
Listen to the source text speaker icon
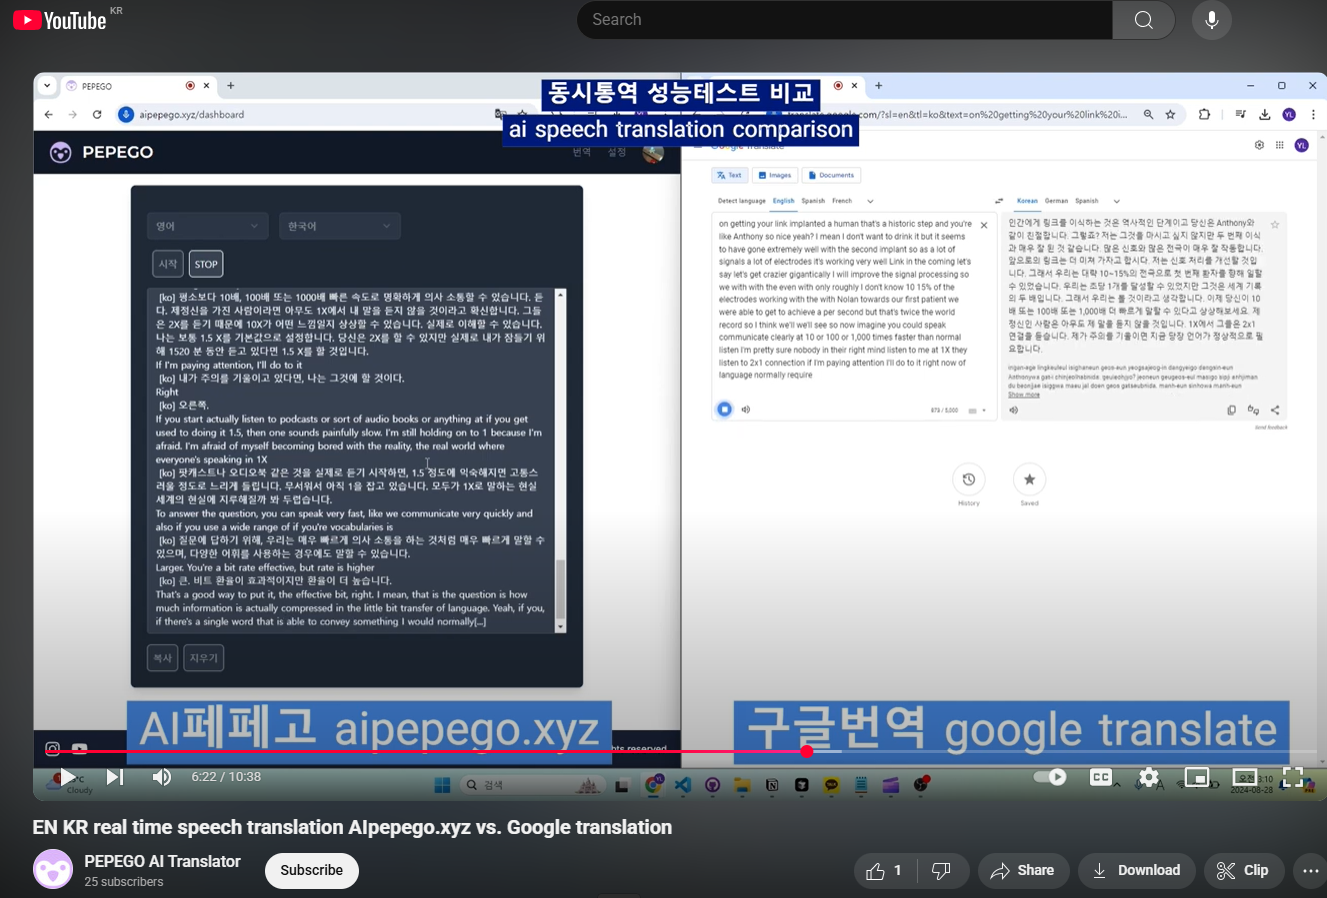click(x=746, y=409)
